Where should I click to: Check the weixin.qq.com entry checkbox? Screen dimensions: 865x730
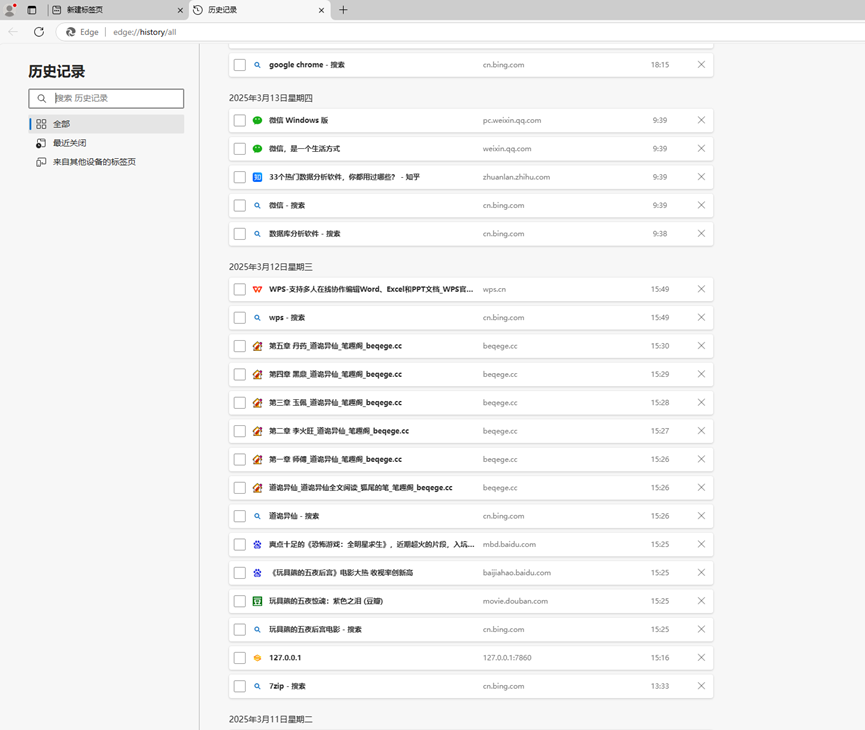pos(239,149)
